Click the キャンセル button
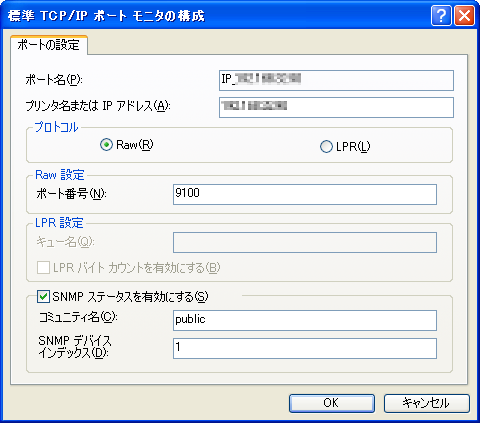Screen dimensions: 480x423 coord(427,403)
